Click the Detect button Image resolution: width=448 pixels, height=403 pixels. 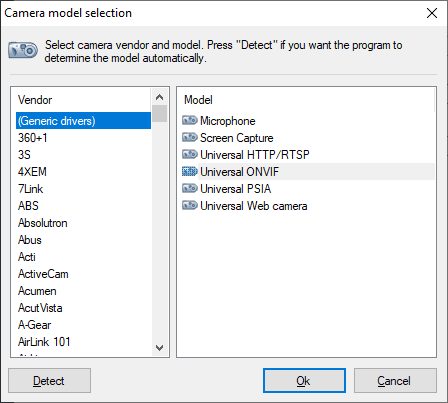click(49, 381)
